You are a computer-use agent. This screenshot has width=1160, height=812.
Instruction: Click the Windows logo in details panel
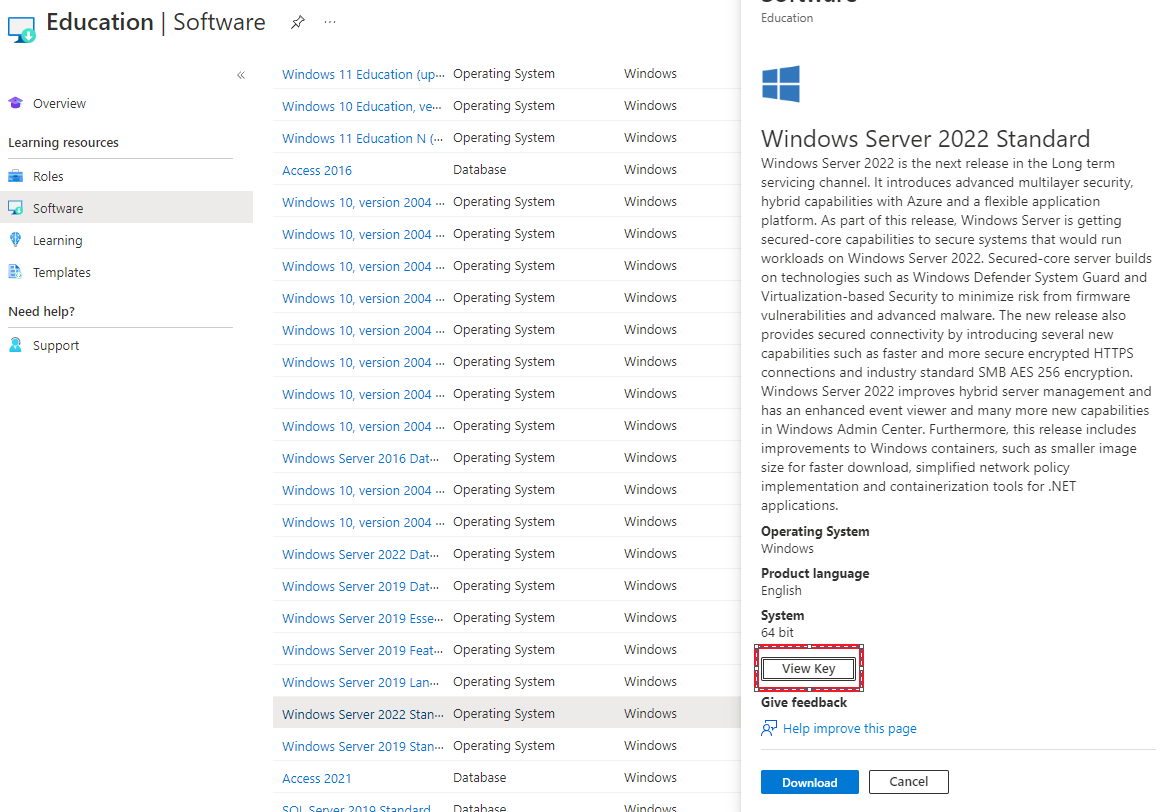pyautogui.click(x=780, y=84)
